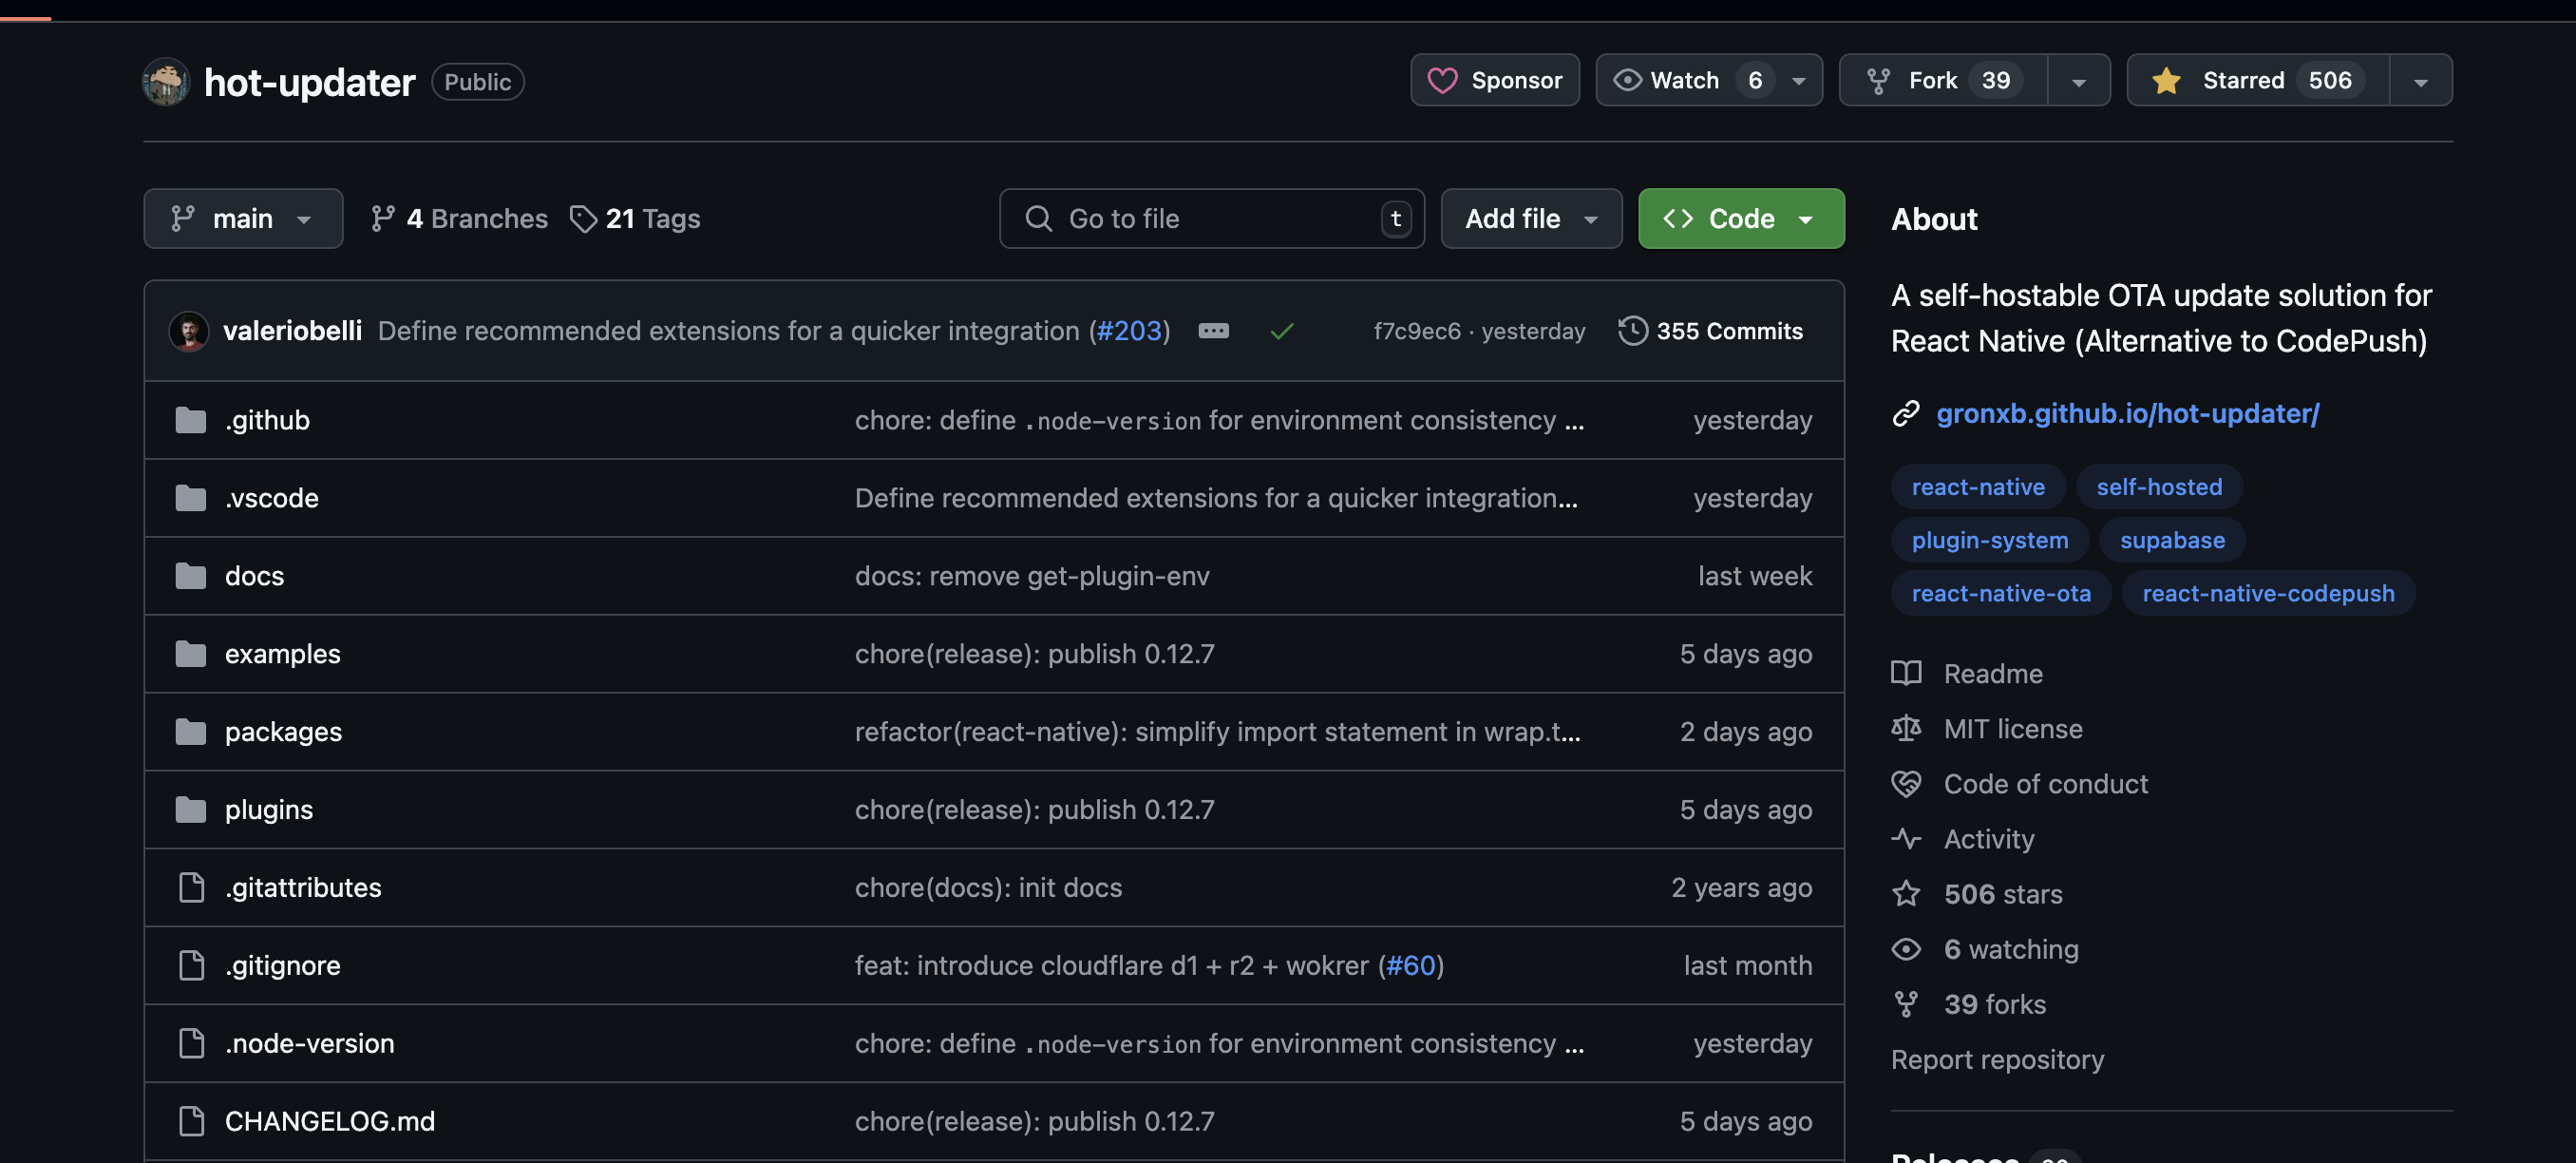Click the commit history clock icon

click(1632, 331)
